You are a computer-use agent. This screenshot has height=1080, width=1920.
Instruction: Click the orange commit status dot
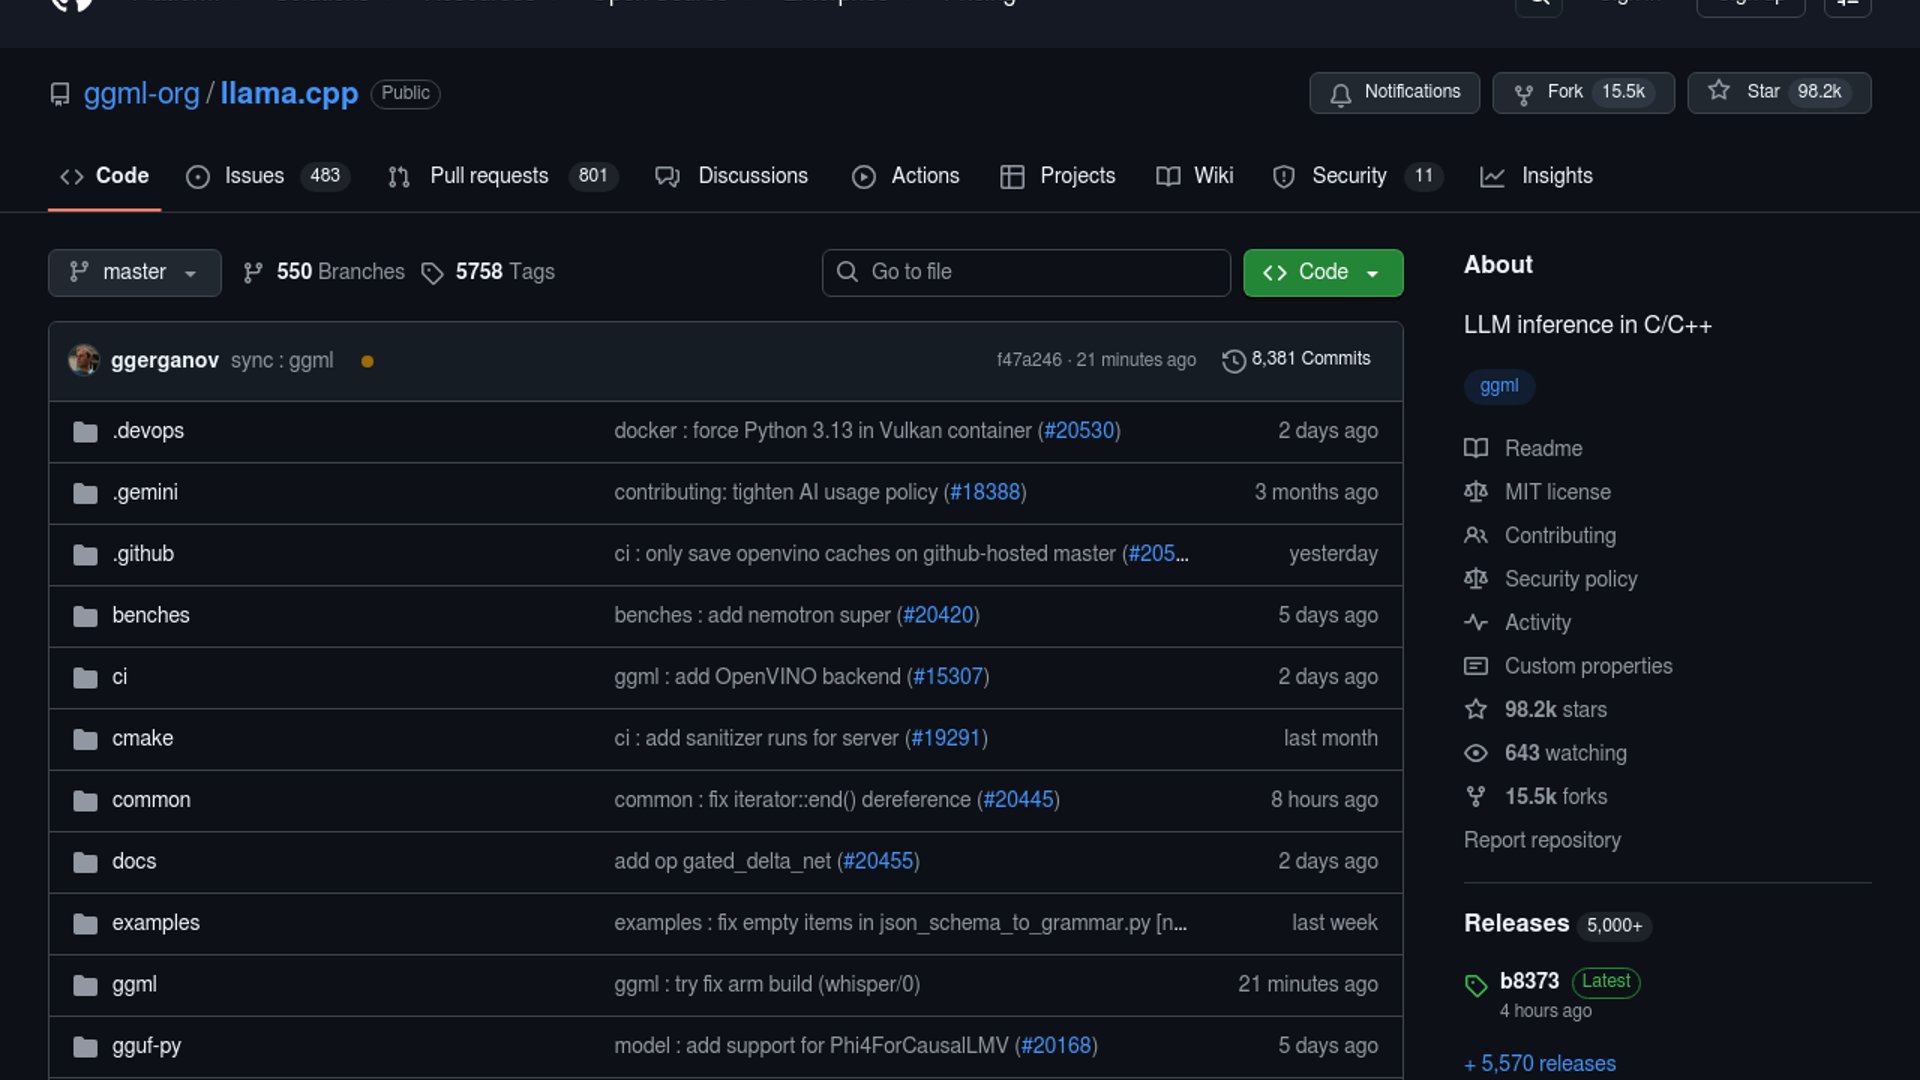click(367, 362)
